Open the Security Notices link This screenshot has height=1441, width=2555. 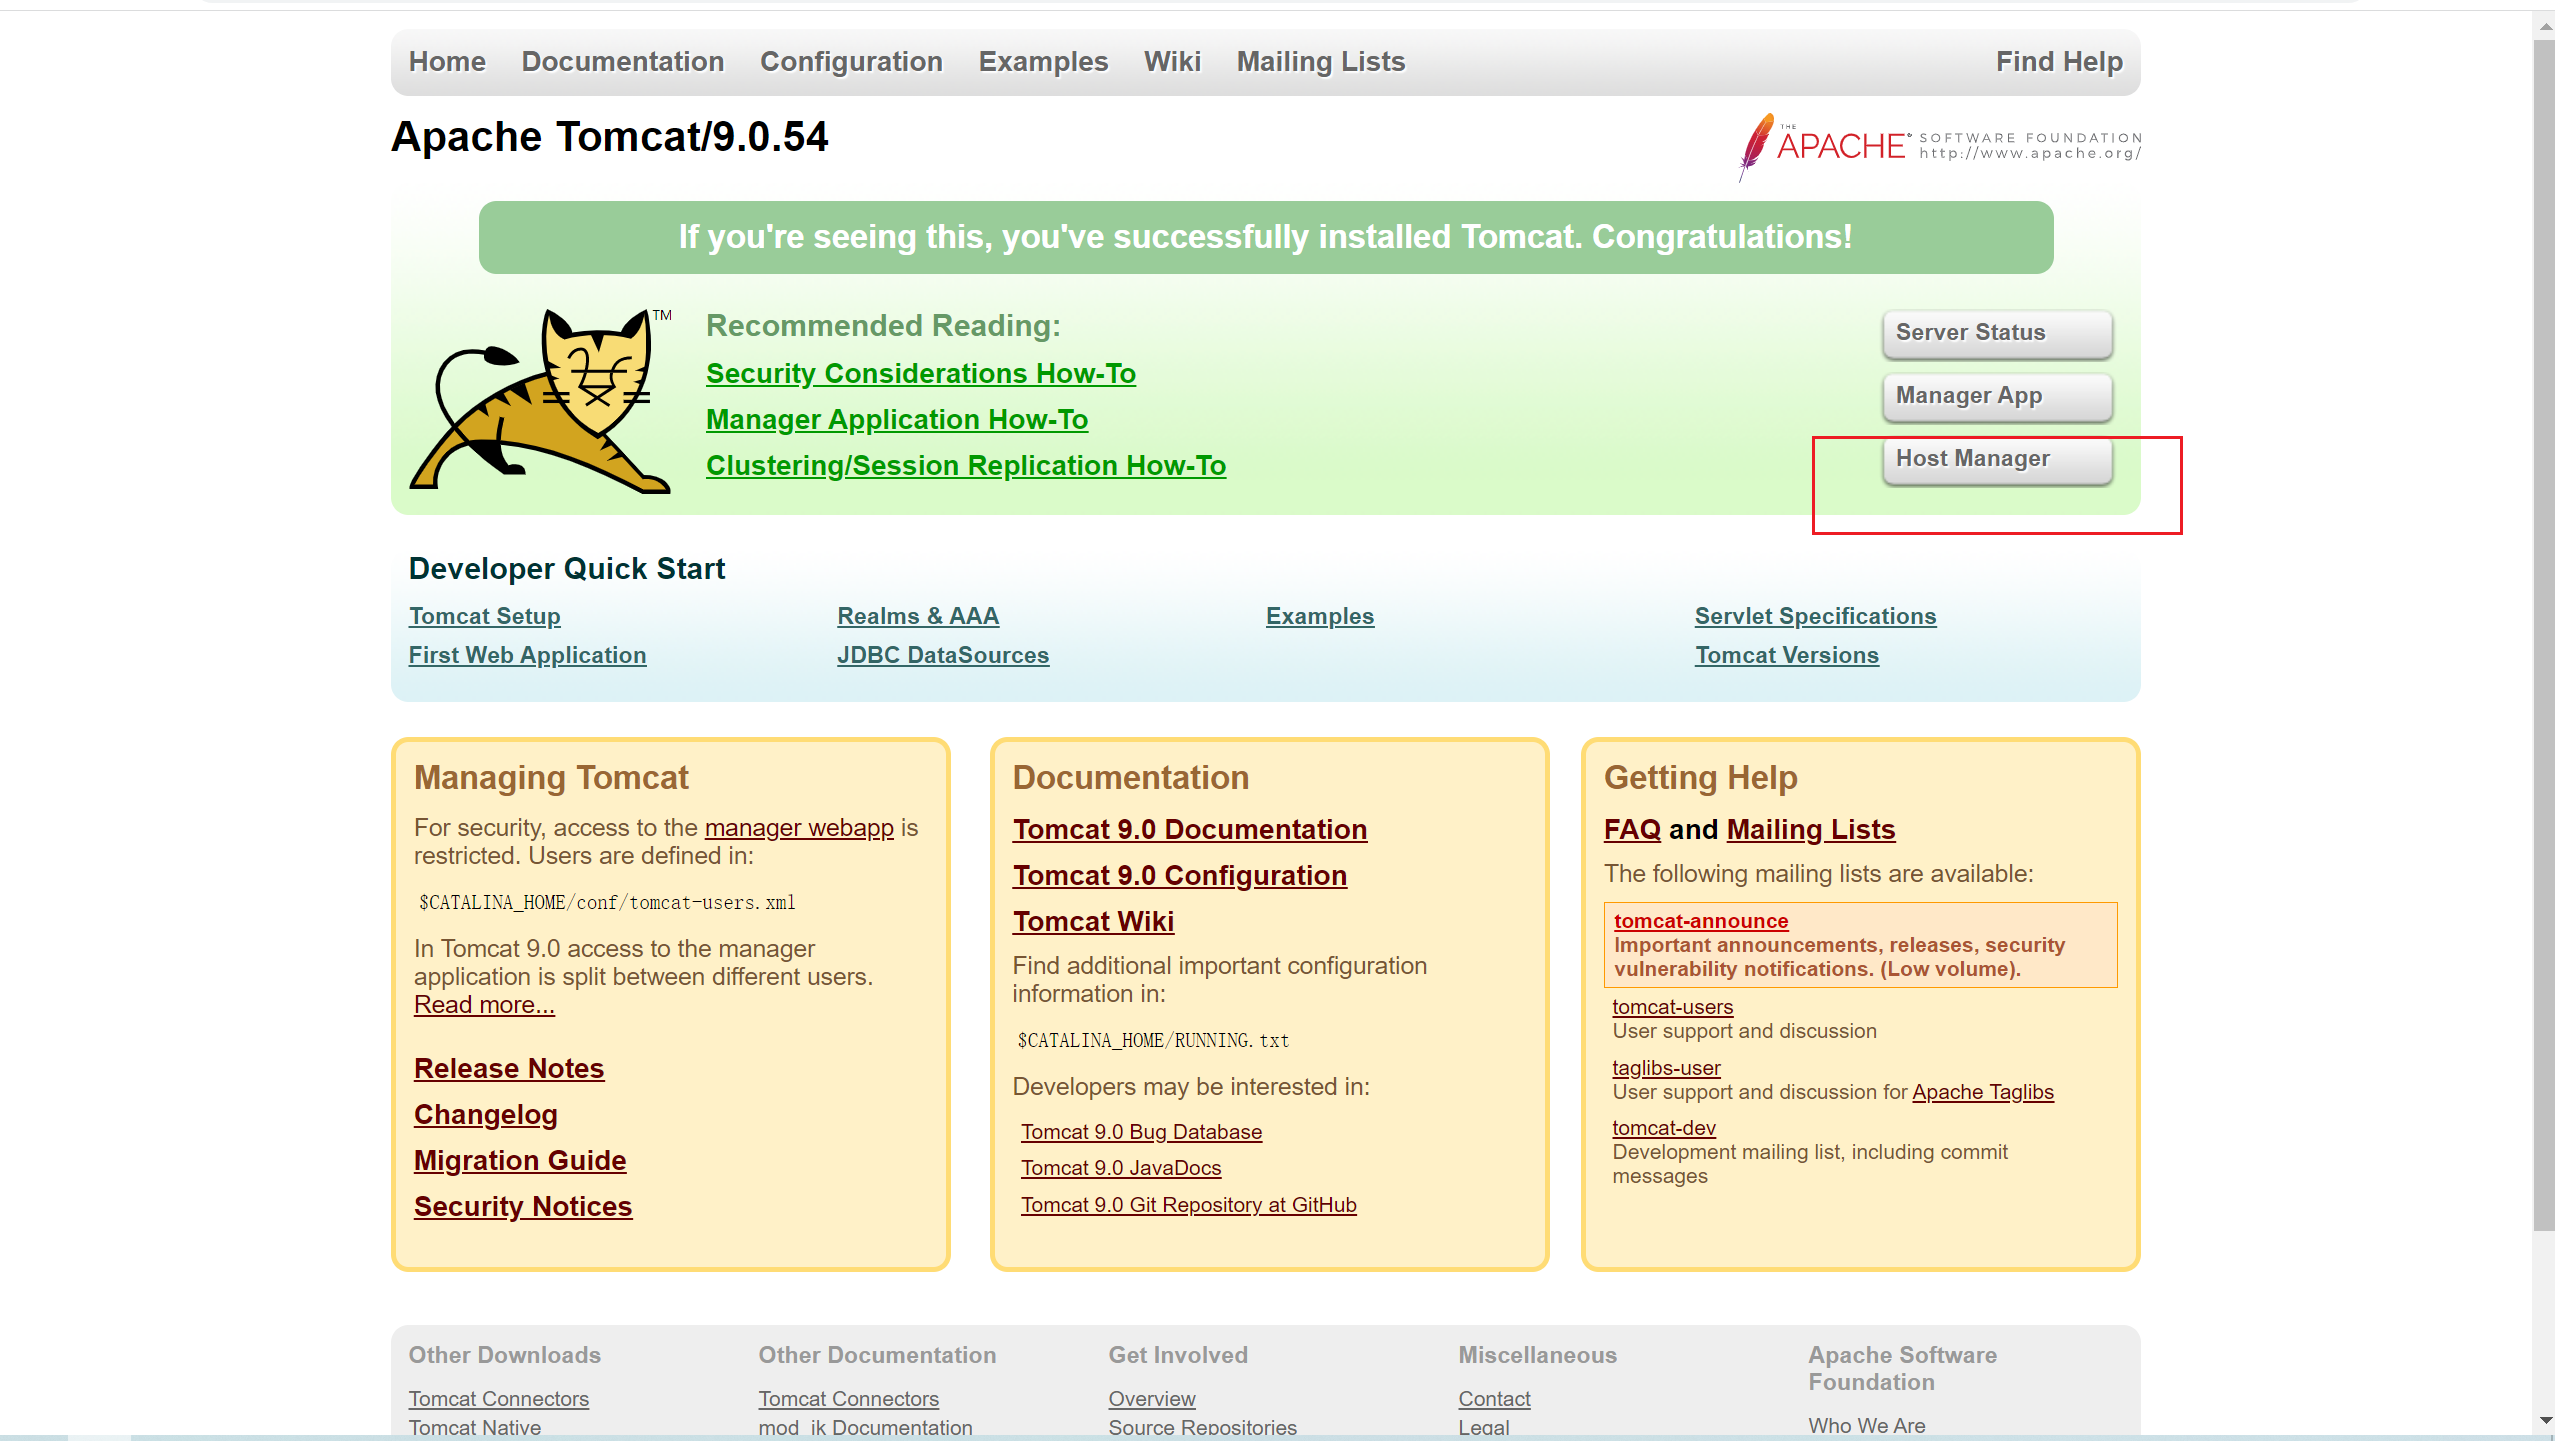523,1207
